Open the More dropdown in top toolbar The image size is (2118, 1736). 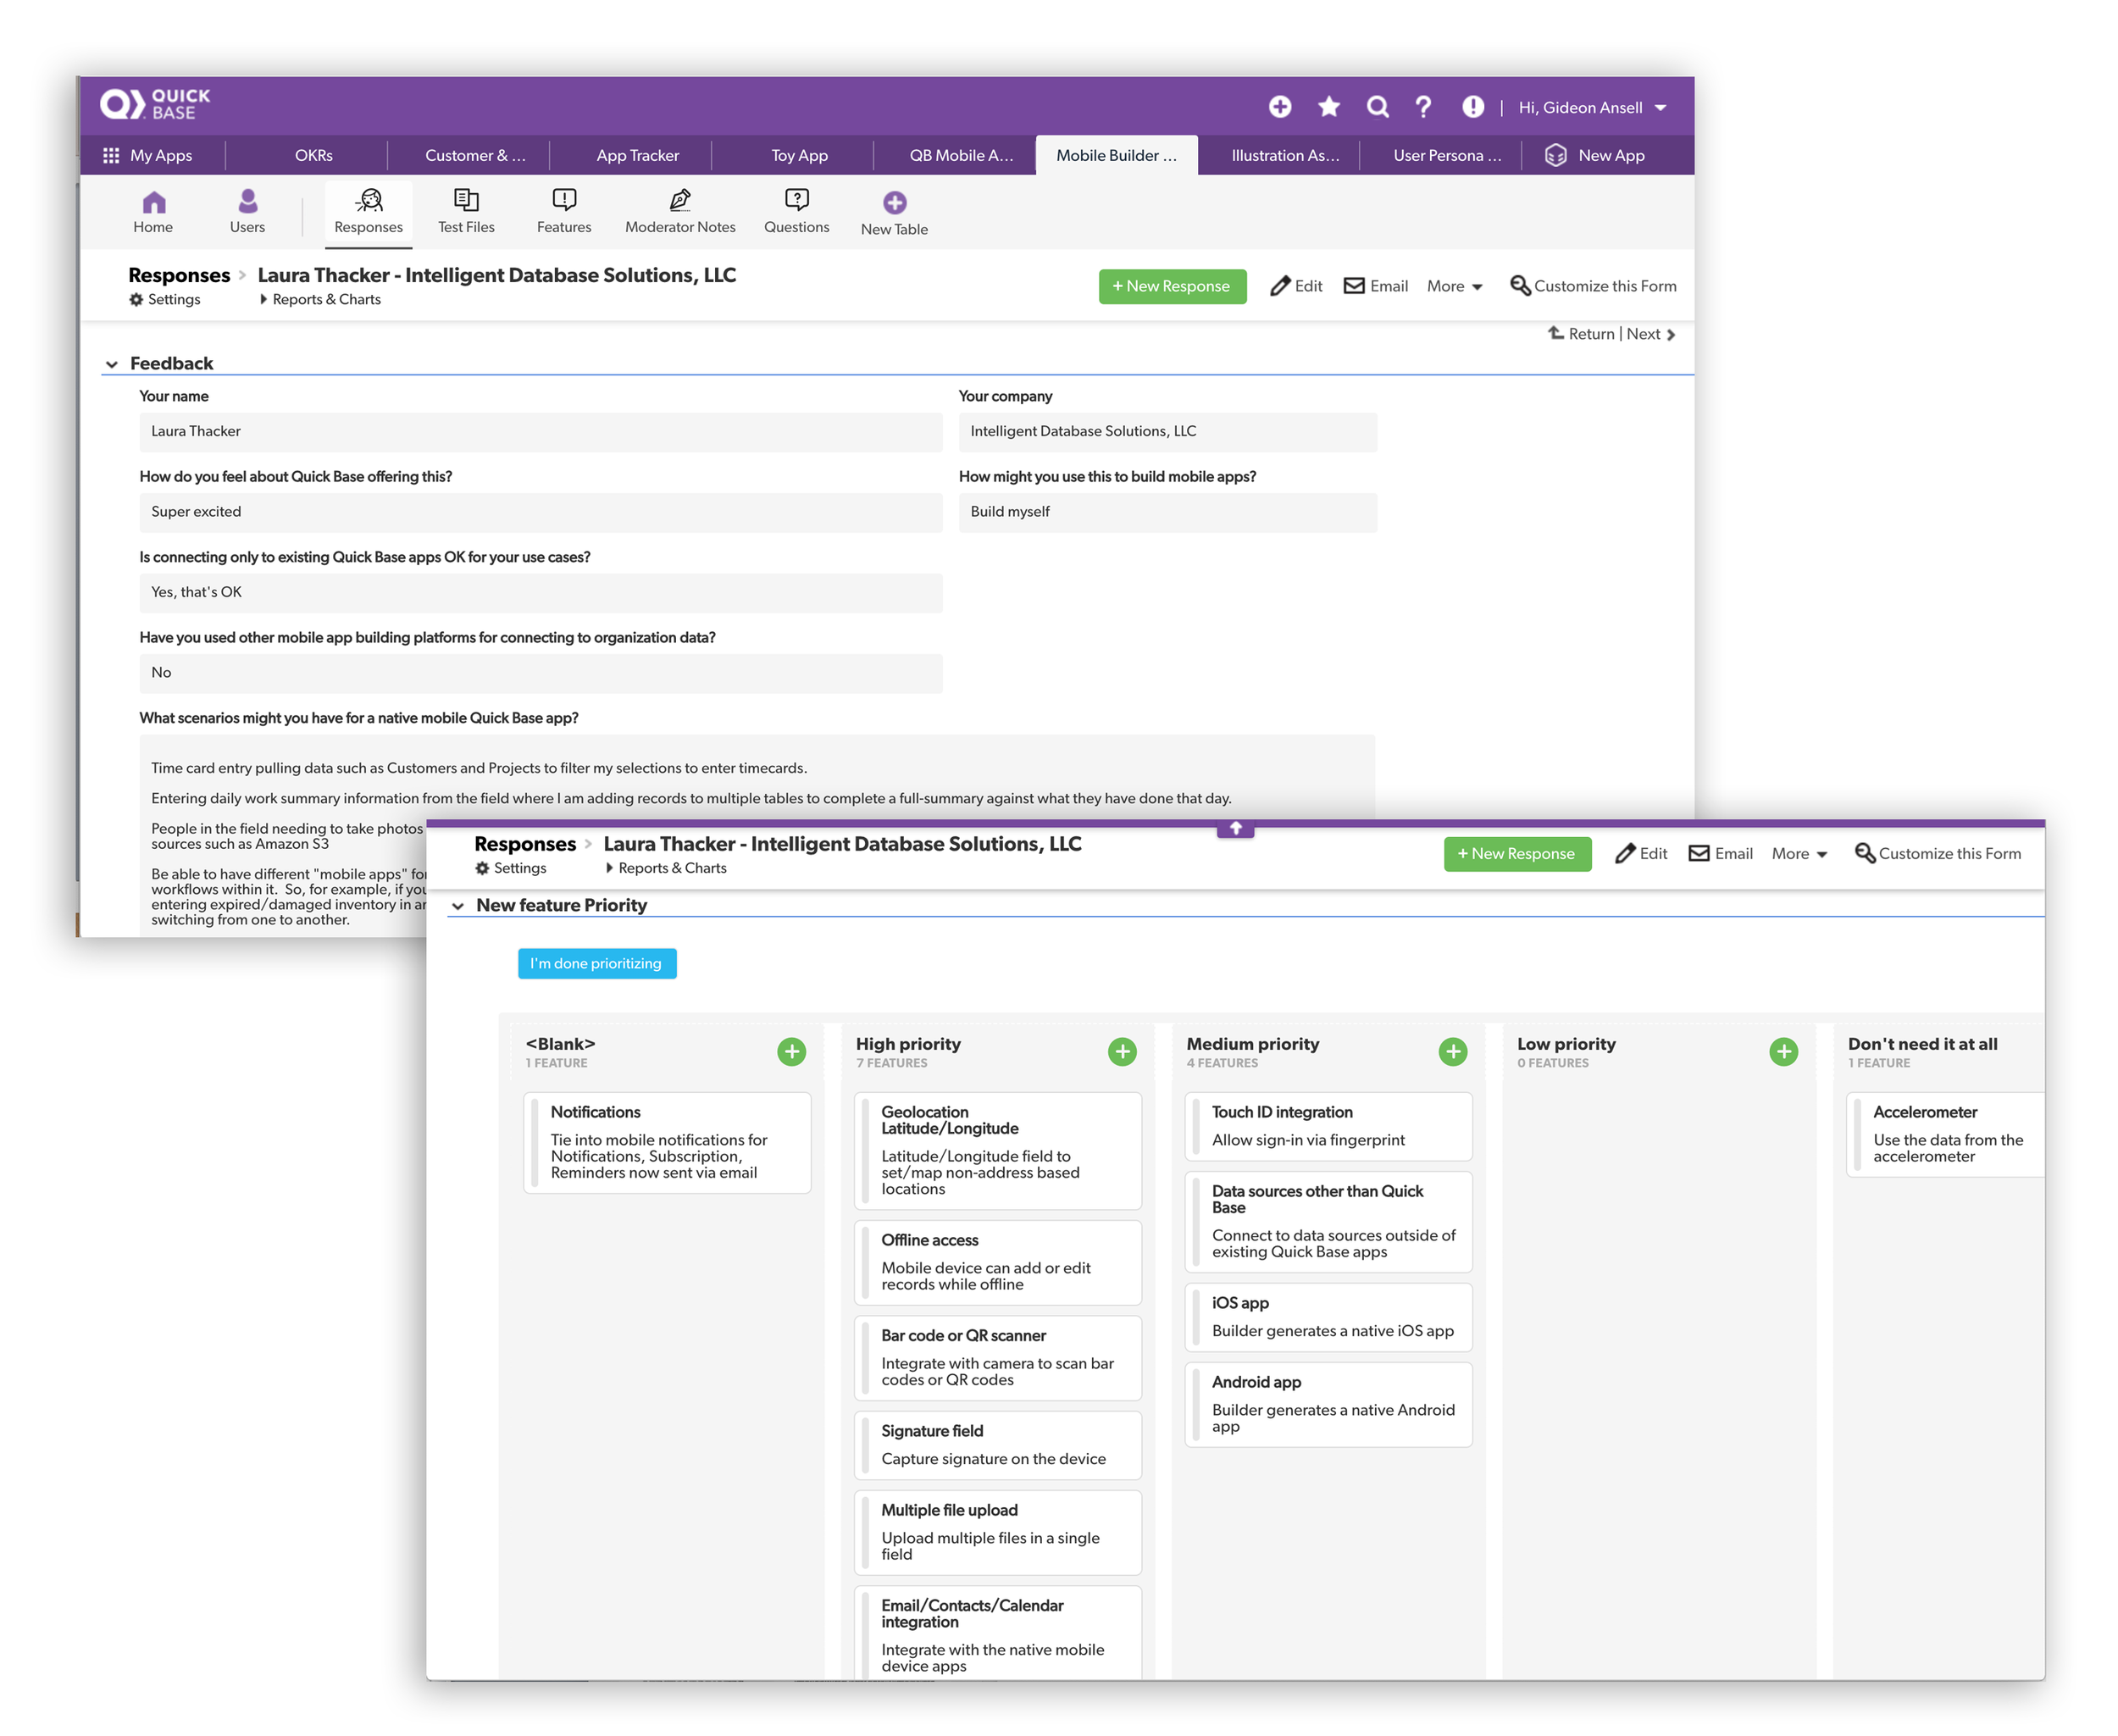point(1454,286)
